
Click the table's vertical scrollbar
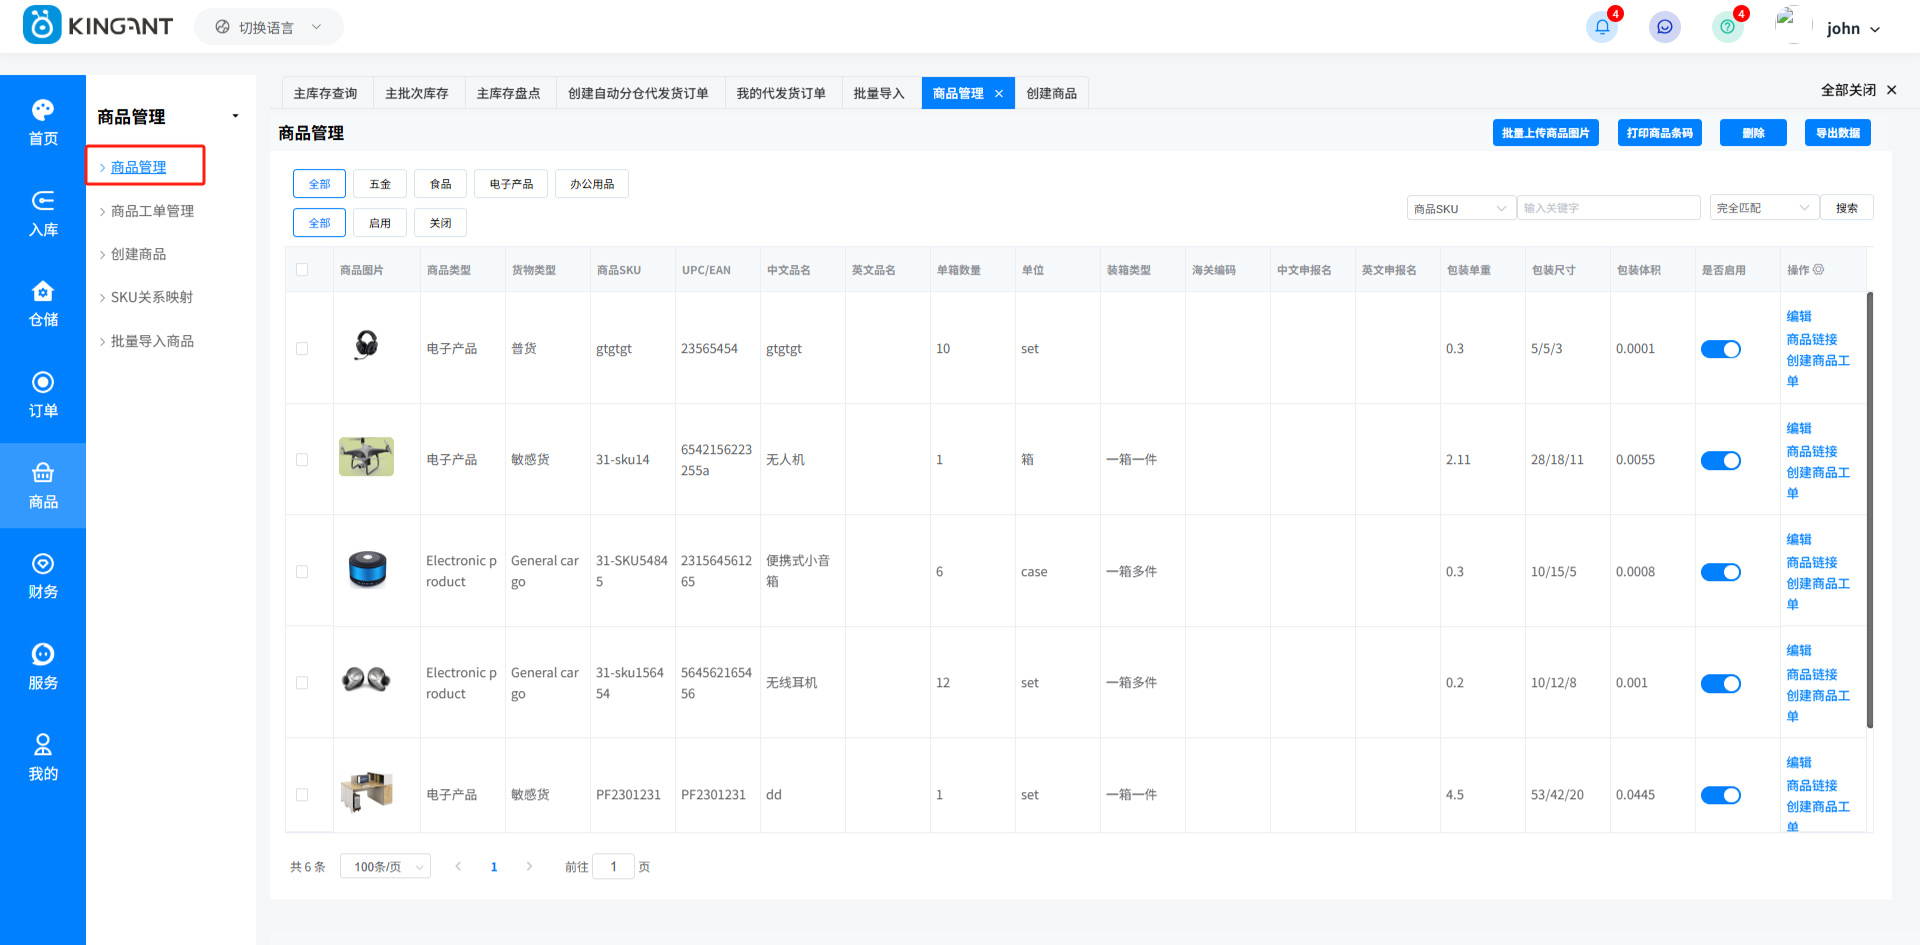(1869, 510)
